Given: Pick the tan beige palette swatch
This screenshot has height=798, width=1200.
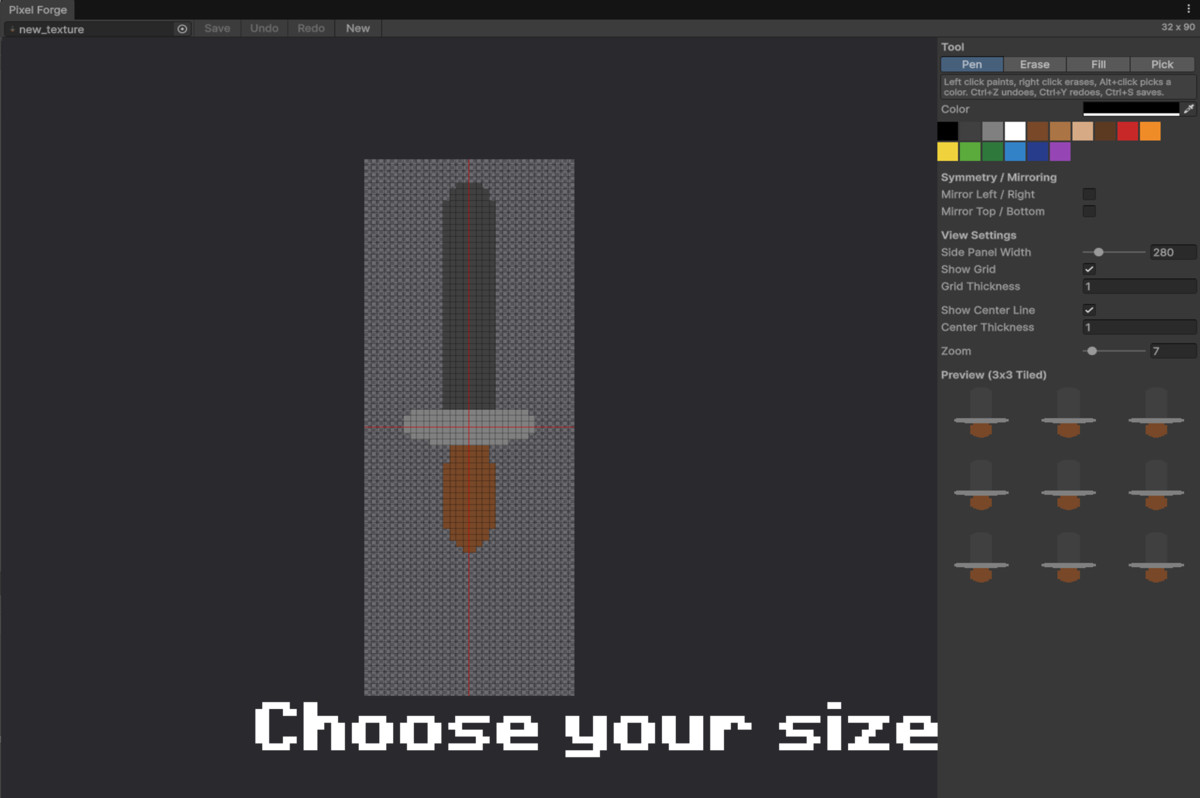Looking at the screenshot, I should [1082, 131].
